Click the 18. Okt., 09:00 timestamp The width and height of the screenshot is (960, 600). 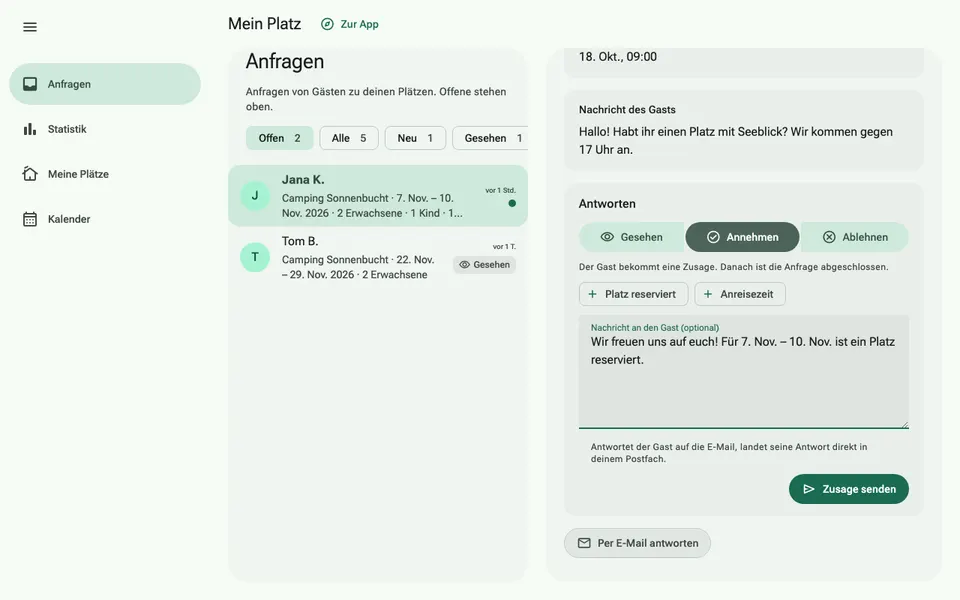click(x=618, y=56)
